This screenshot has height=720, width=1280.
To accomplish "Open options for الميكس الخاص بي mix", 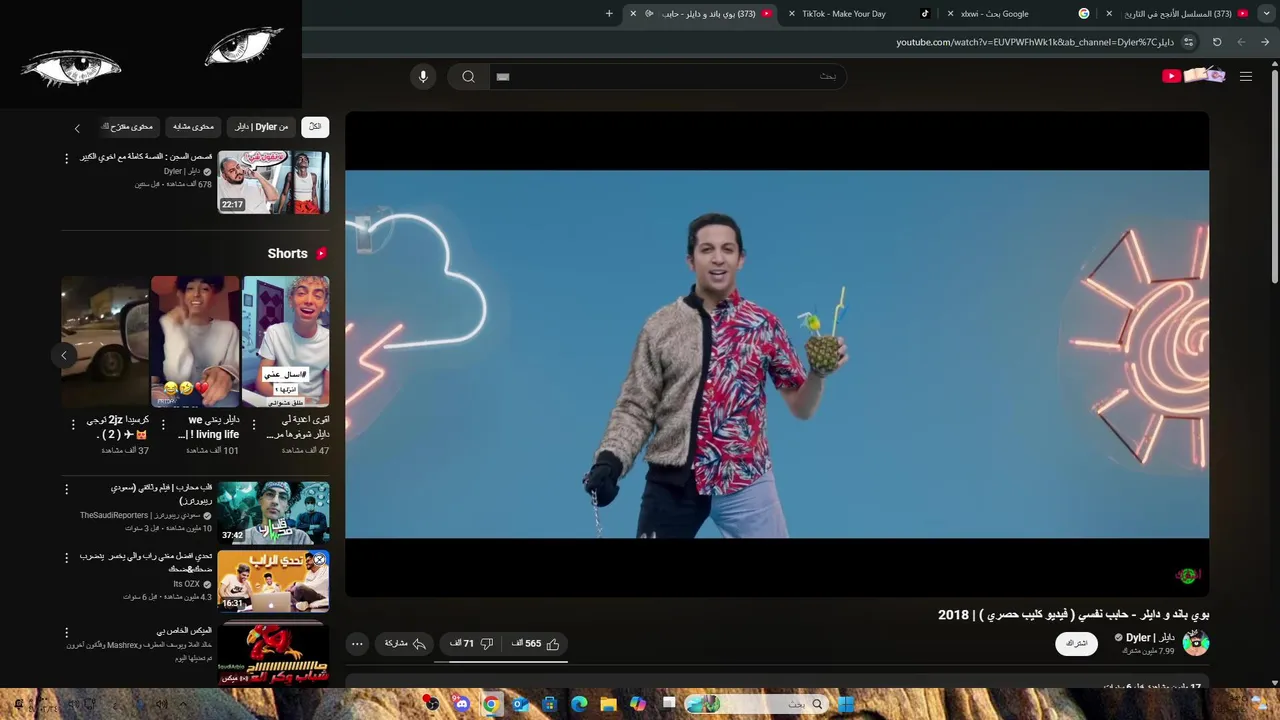I will [x=67, y=633].
